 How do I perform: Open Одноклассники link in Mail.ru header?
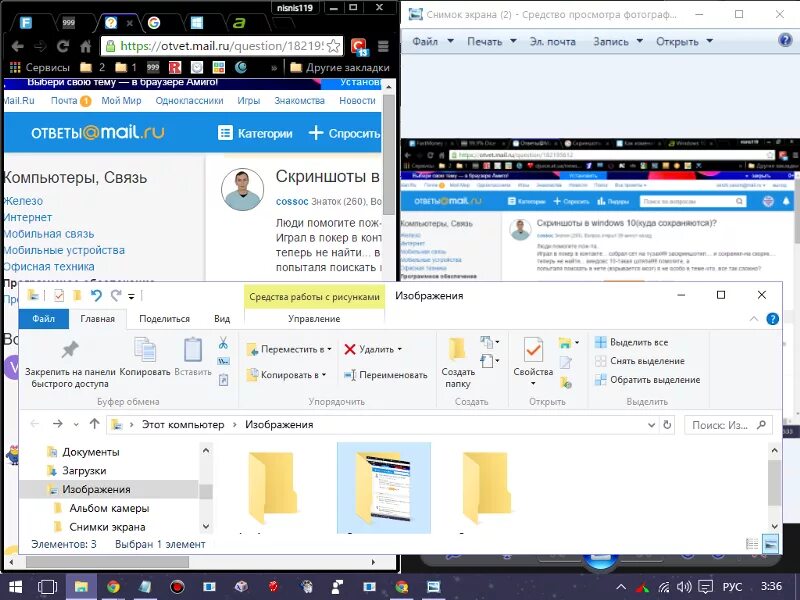(189, 101)
